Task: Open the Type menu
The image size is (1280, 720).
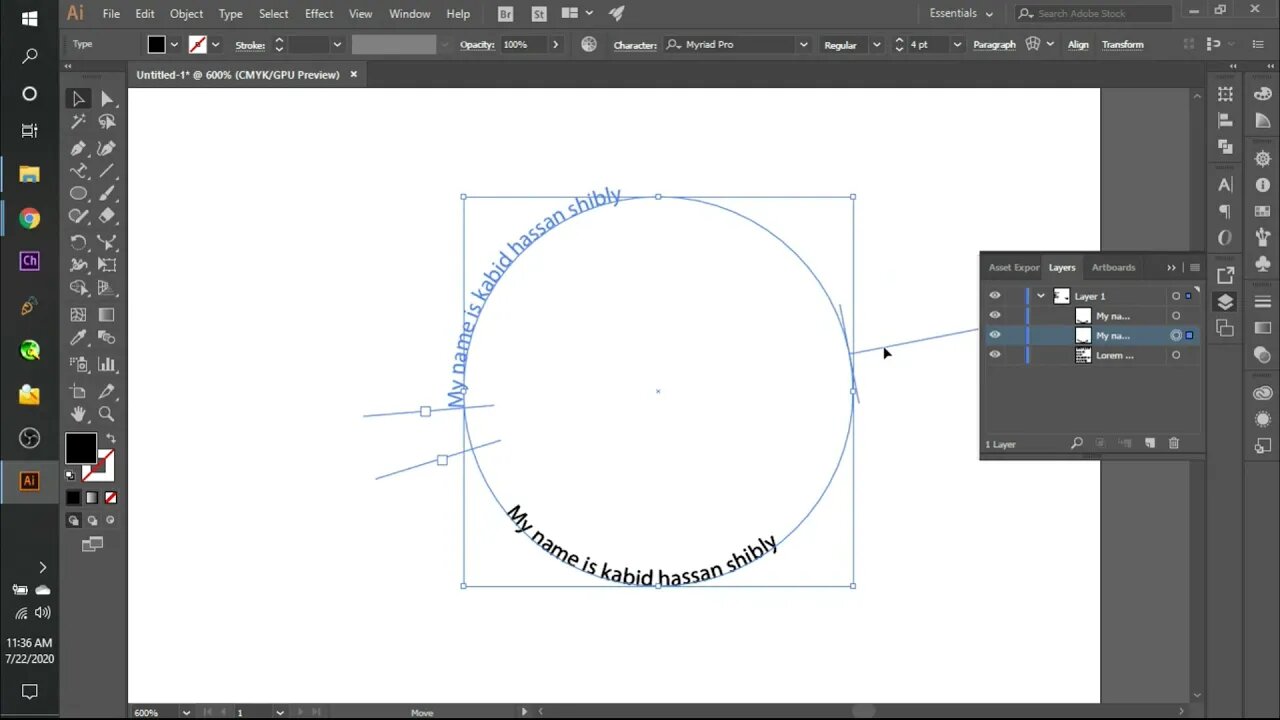Action: [x=230, y=14]
